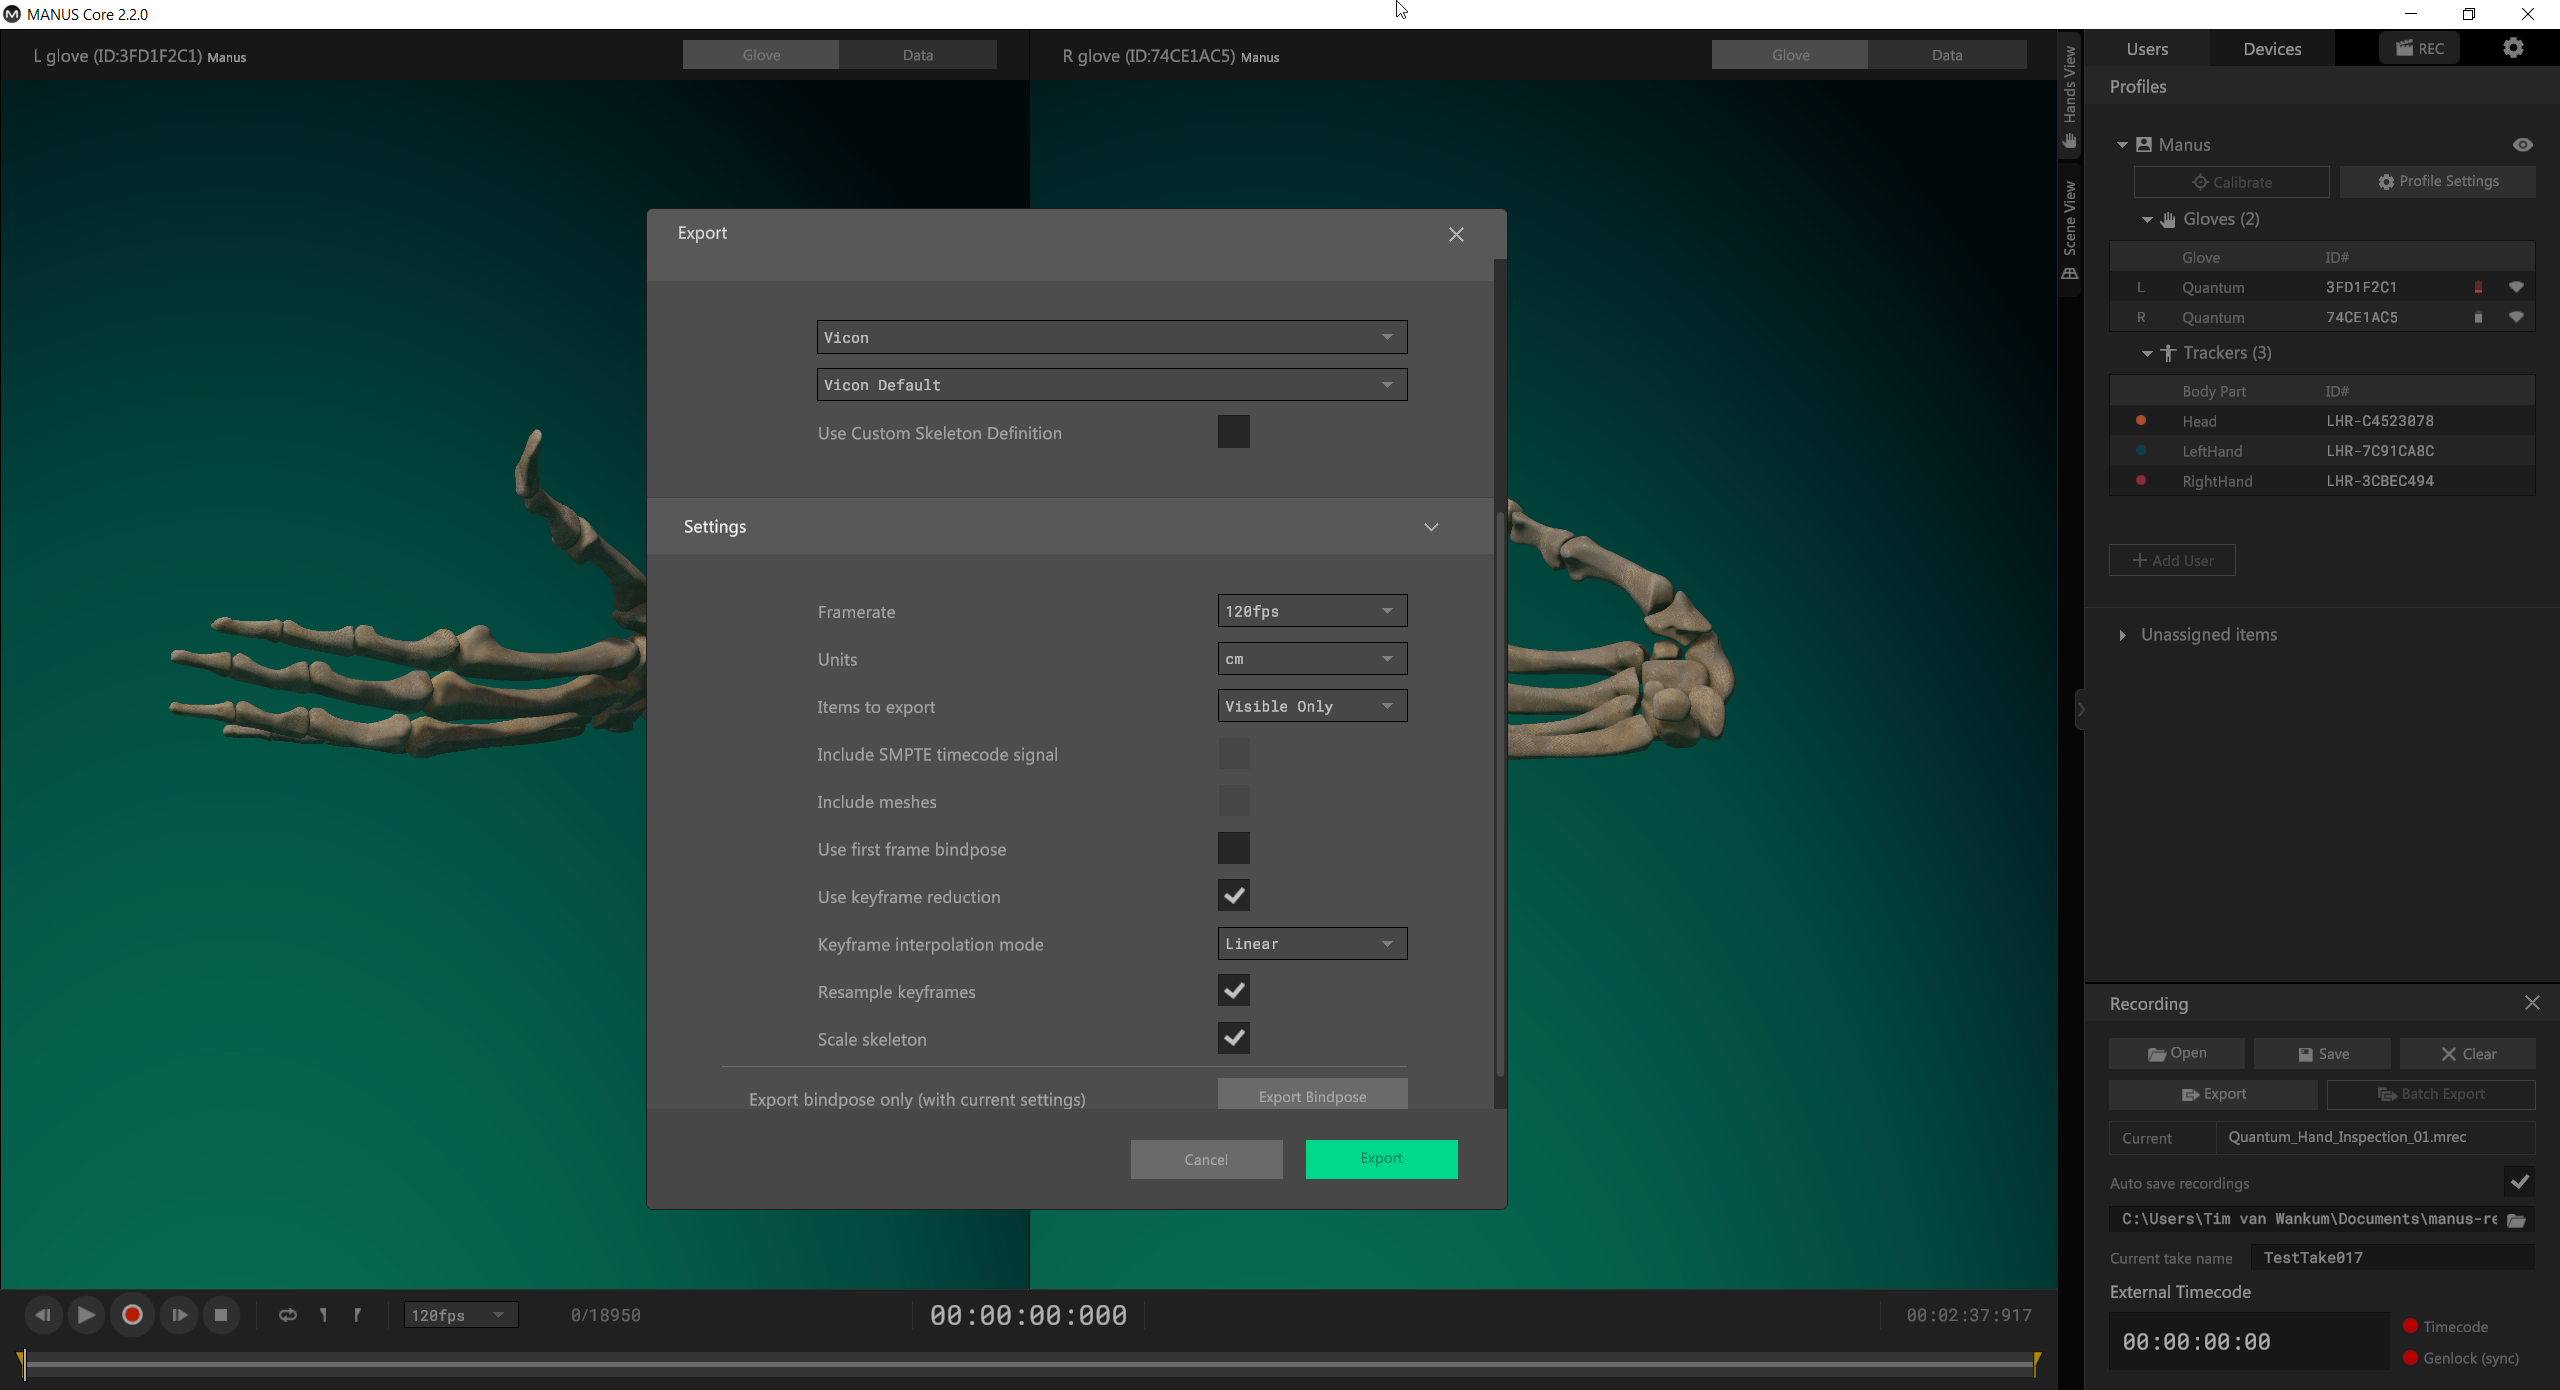Toggle the loop playback icon
The image size is (2560, 1390).
click(x=288, y=1315)
